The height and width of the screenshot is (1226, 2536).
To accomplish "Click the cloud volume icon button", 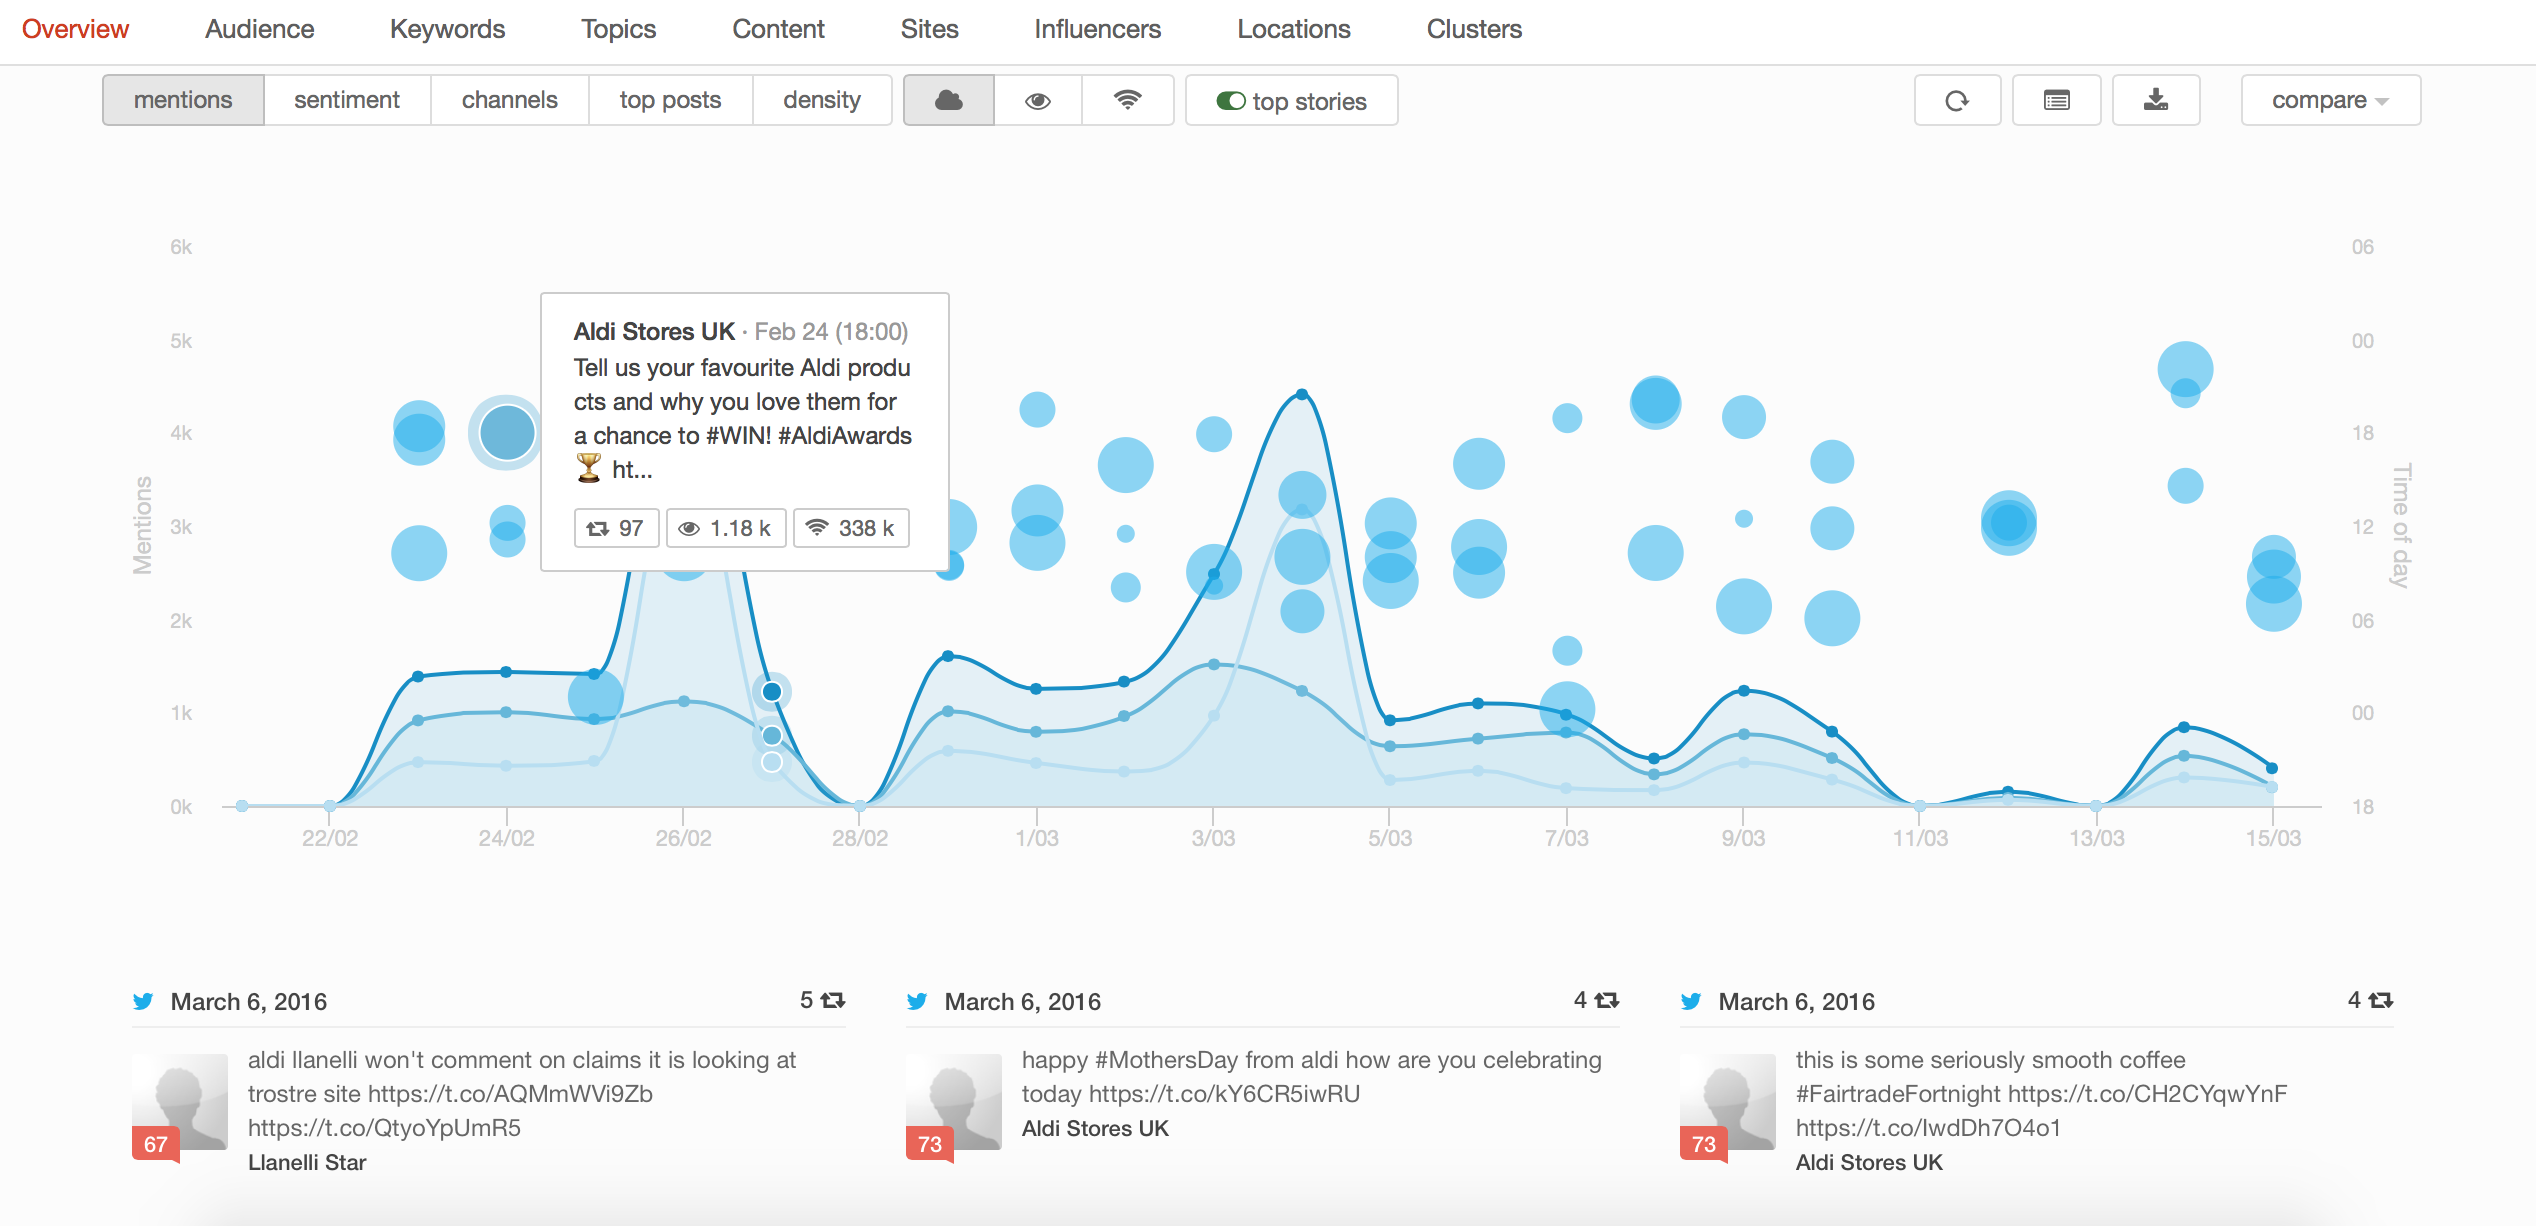I will point(948,100).
